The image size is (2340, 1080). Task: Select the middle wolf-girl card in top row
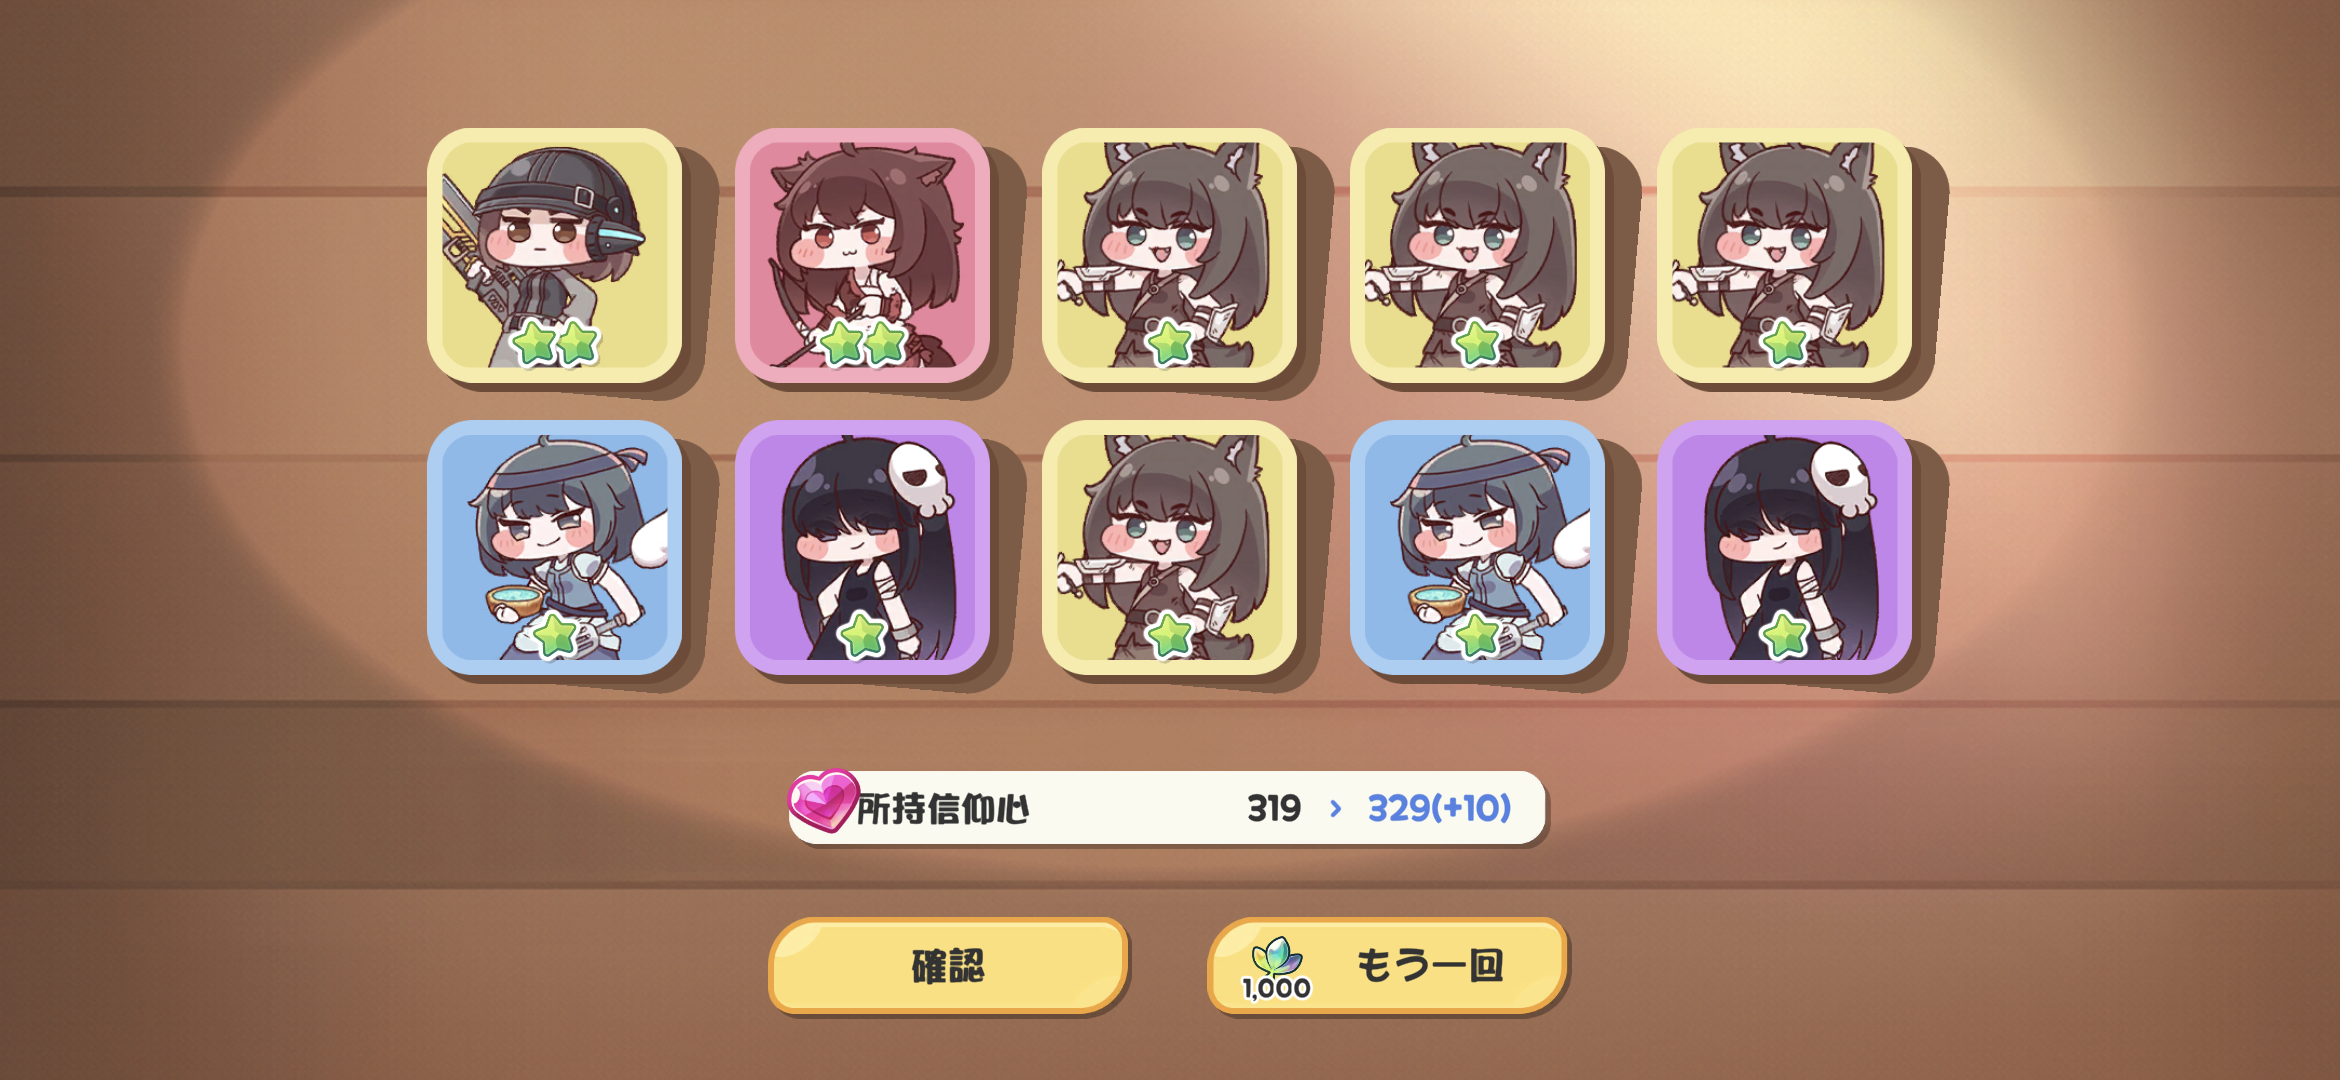1477,255
